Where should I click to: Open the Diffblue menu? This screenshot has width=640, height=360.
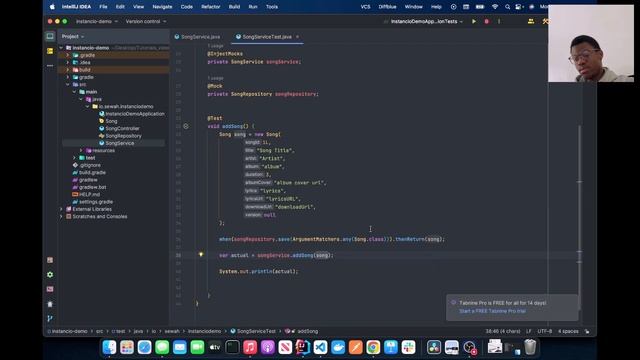click(x=387, y=7)
